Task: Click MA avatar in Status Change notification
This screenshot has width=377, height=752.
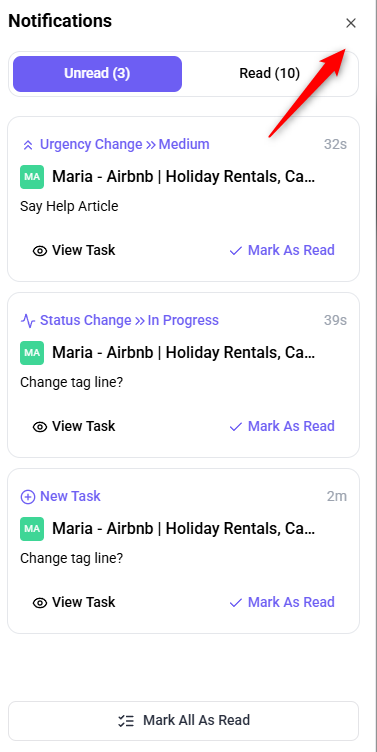Action: click(32, 353)
